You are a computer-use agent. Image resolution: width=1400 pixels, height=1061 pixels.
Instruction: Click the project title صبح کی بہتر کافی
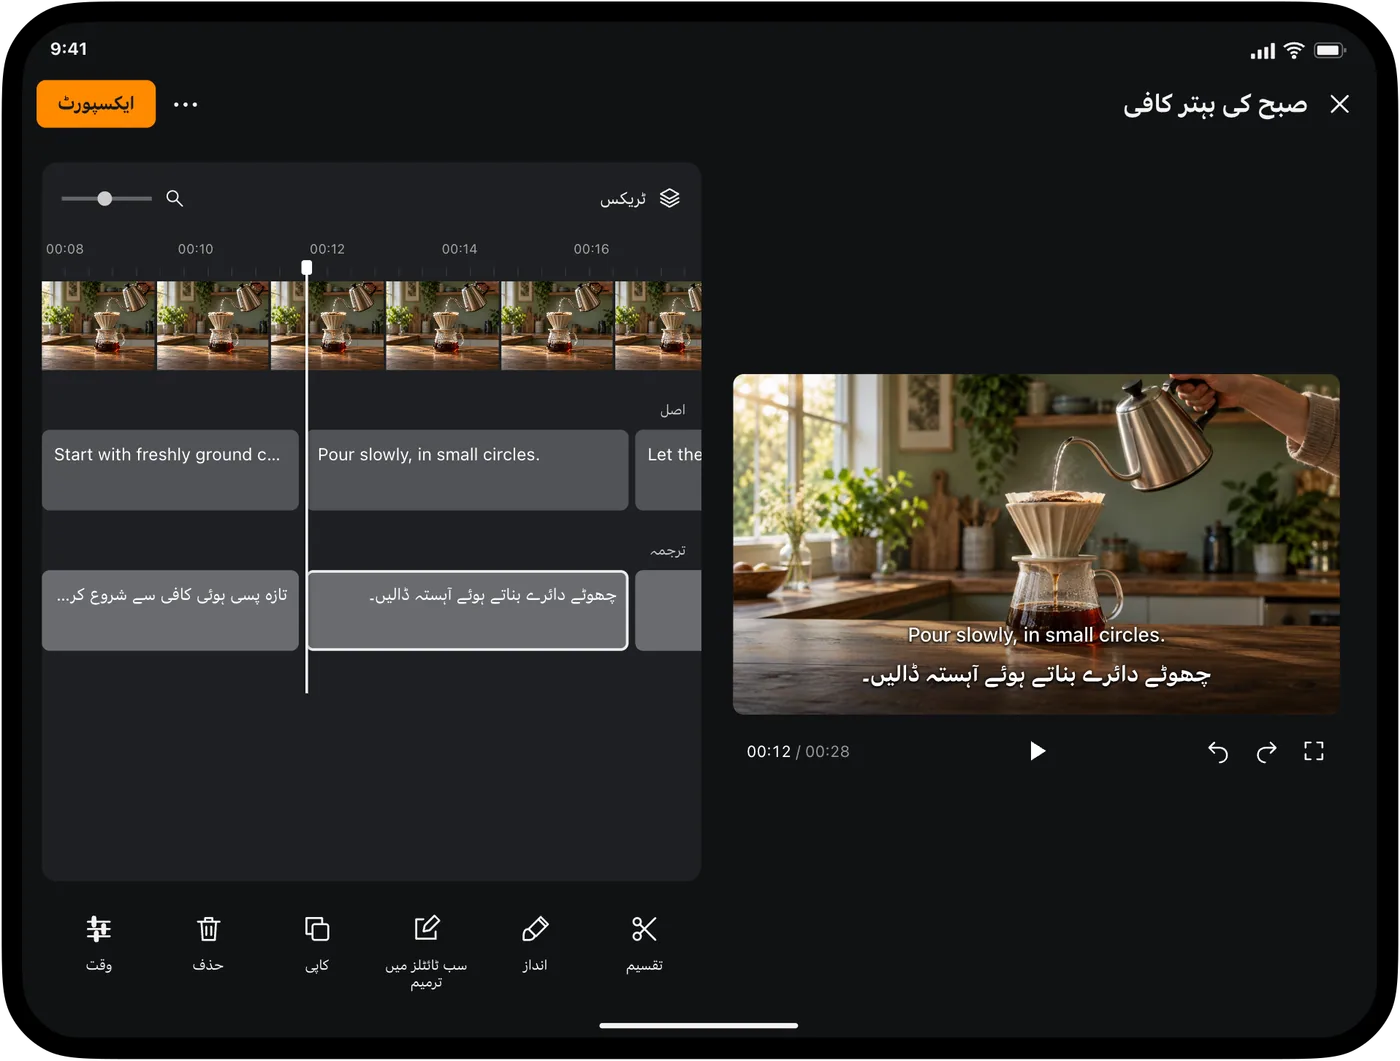click(1215, 105)
